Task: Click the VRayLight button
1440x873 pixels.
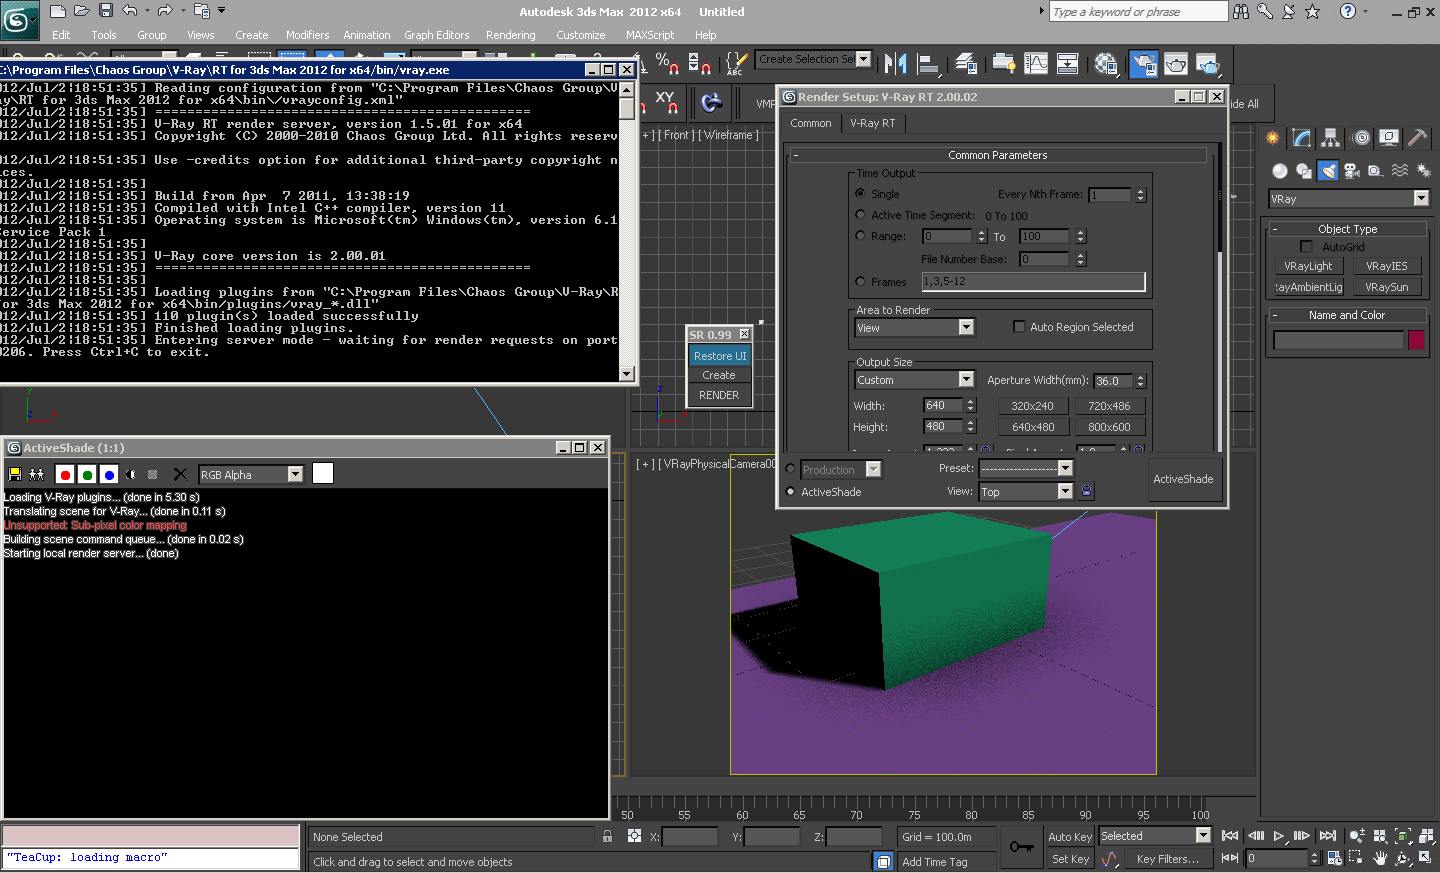Action: [1308, 266]
